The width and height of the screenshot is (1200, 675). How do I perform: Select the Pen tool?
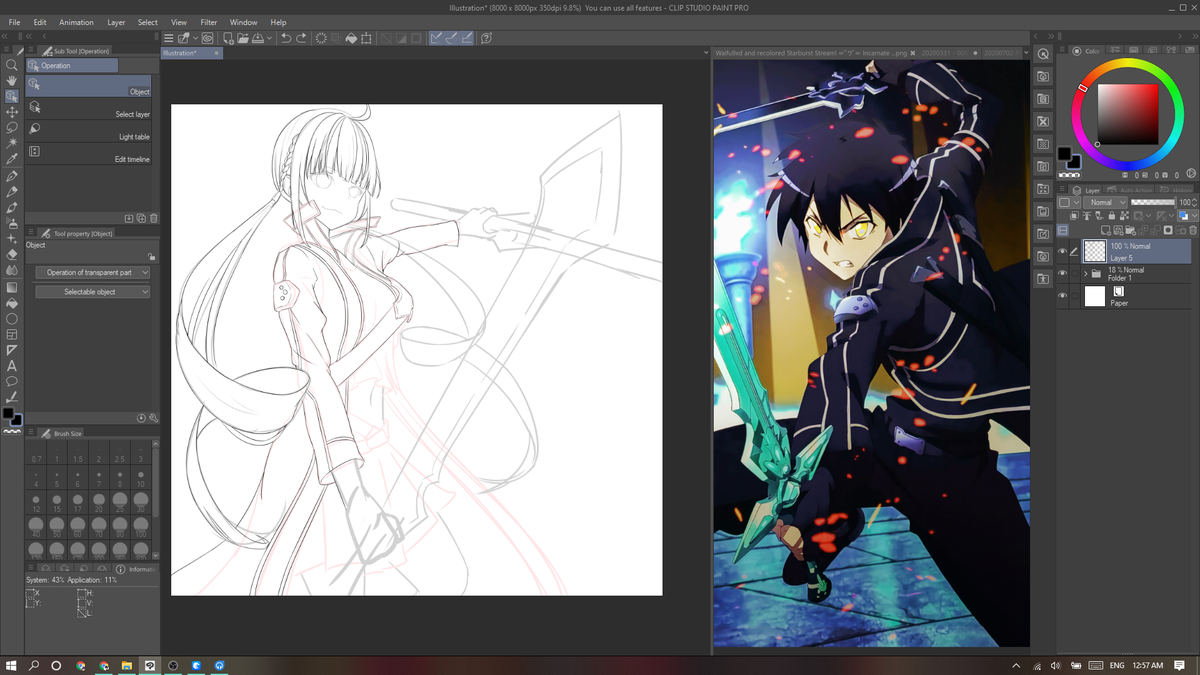coord(12,176)
